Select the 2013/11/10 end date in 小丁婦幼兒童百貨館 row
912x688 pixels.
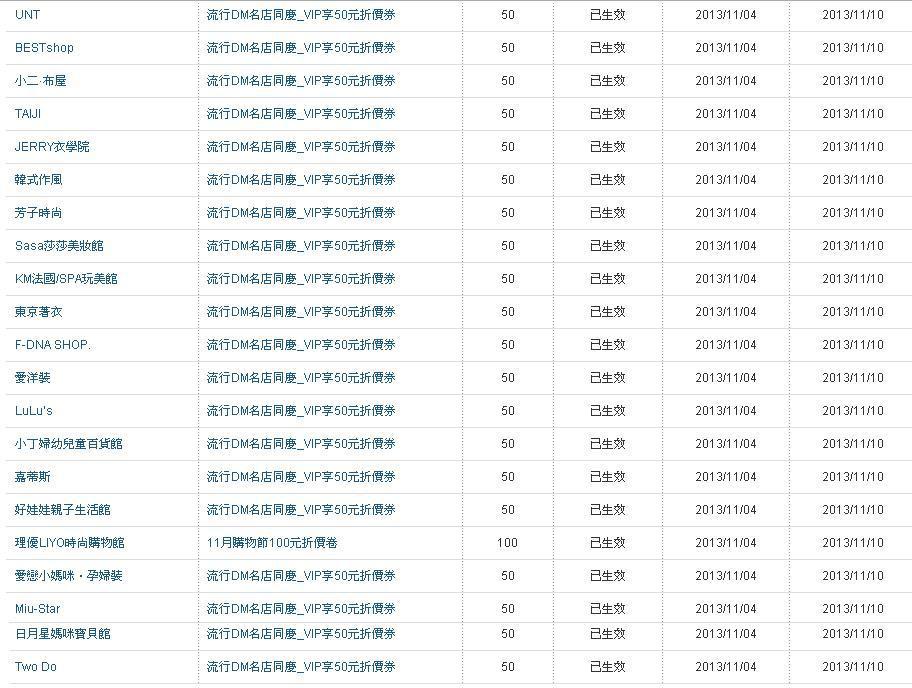point(853,444)
